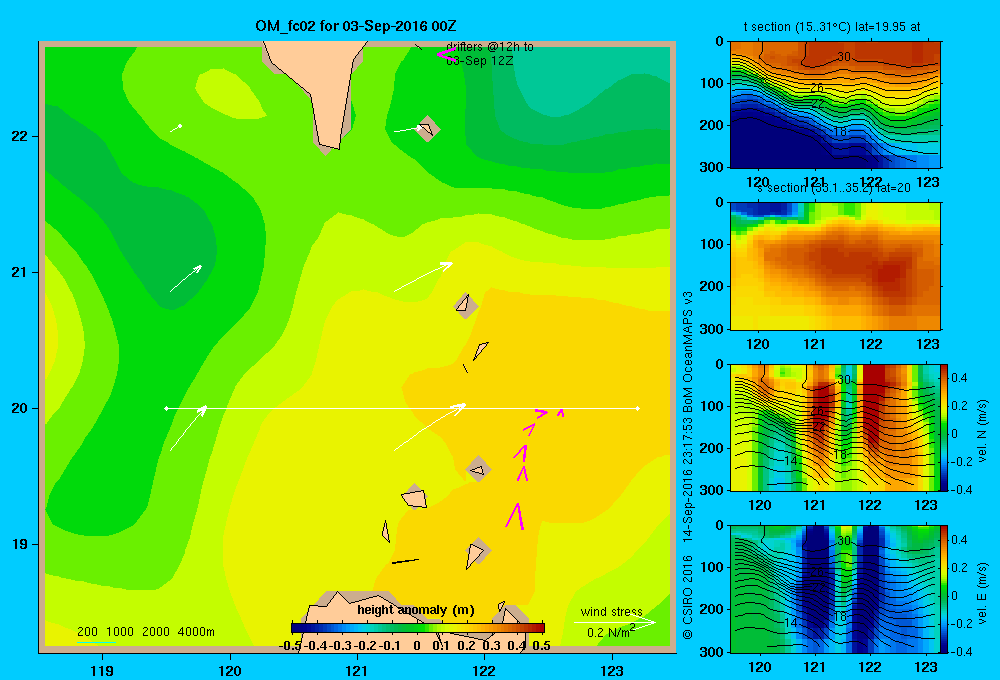
Task: Click the wind arrow near 21N 120E
Action: coord(186,279)
